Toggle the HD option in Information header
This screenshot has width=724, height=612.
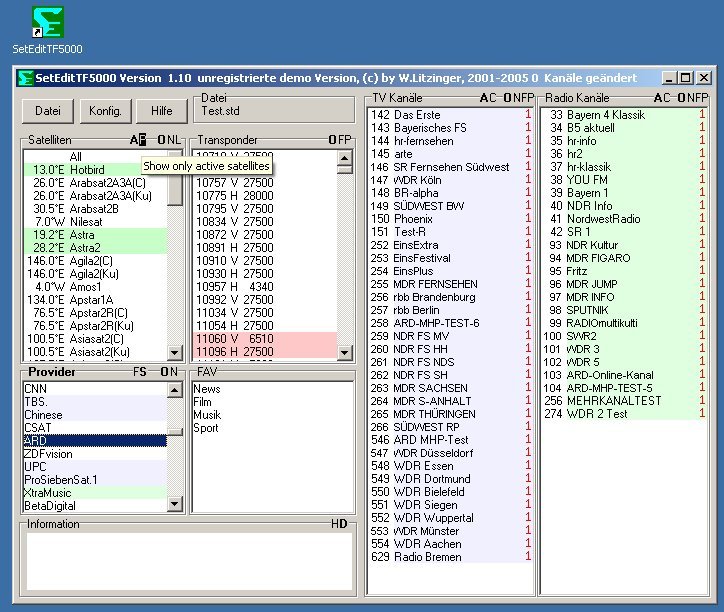pos(339,524)
